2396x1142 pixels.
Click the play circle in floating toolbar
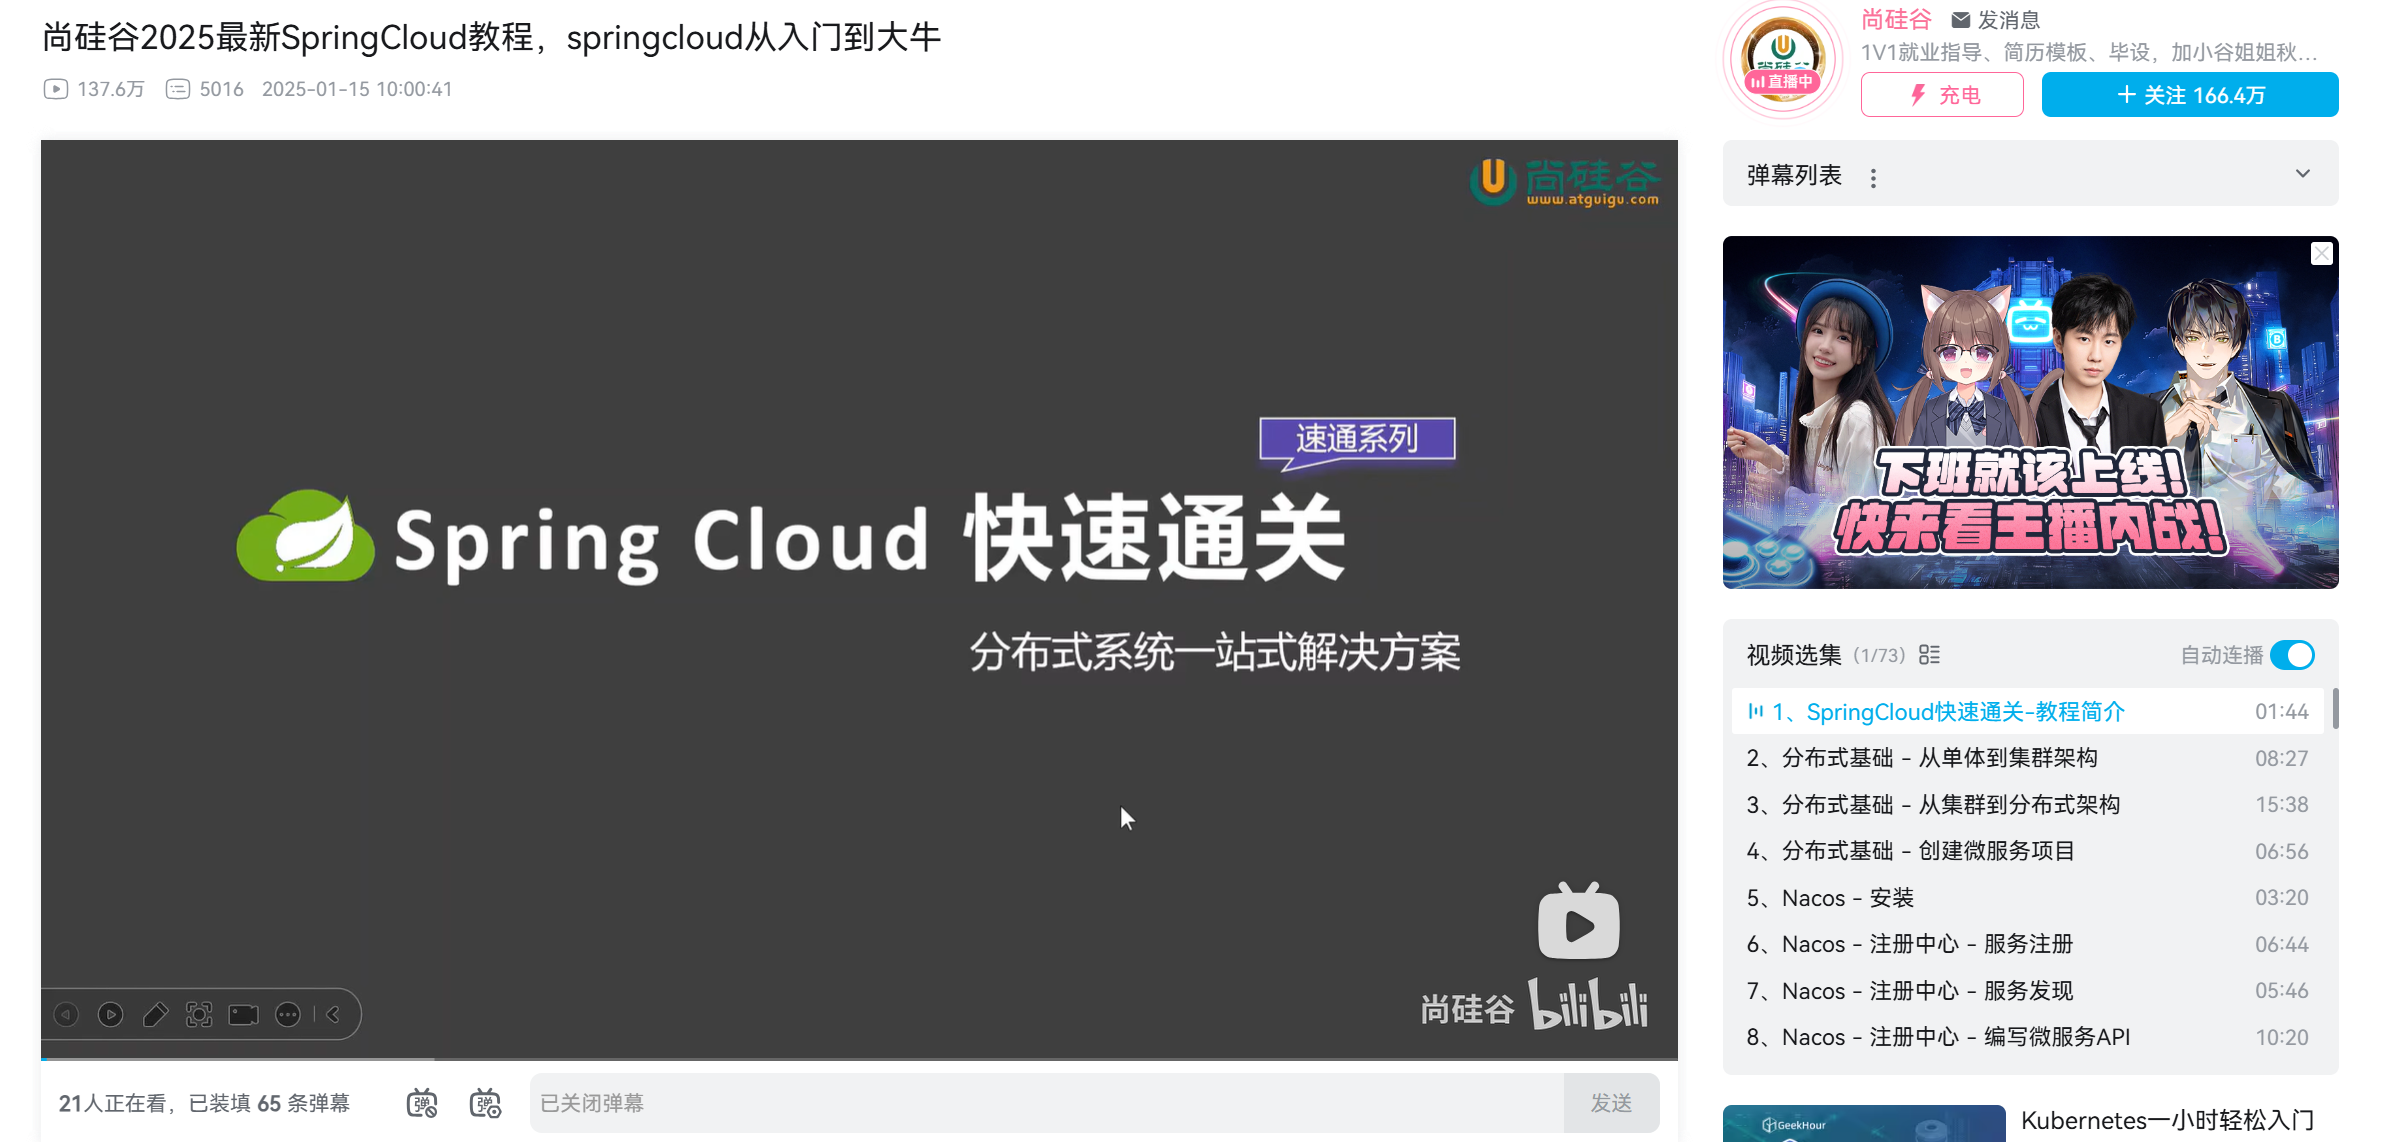pos(110,1015)
